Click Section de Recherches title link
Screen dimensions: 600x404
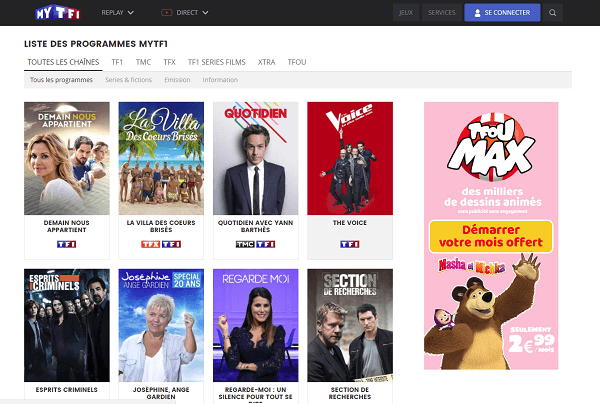tap(350, 393)
